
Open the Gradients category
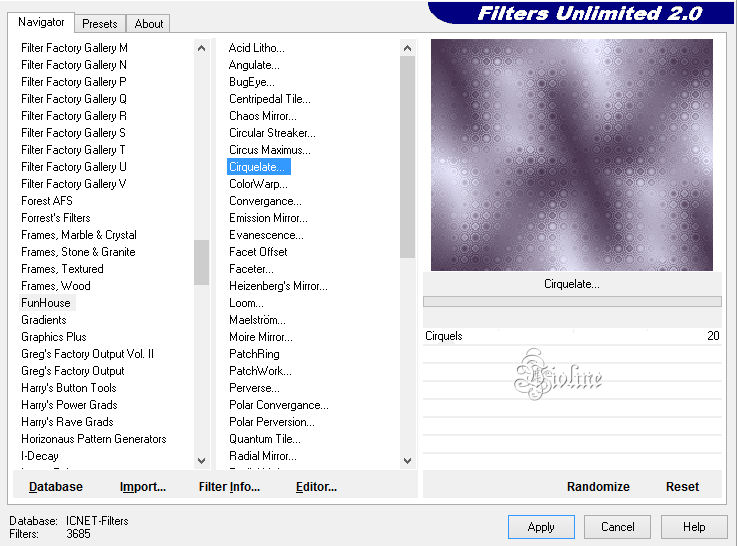tap(44, 320)
